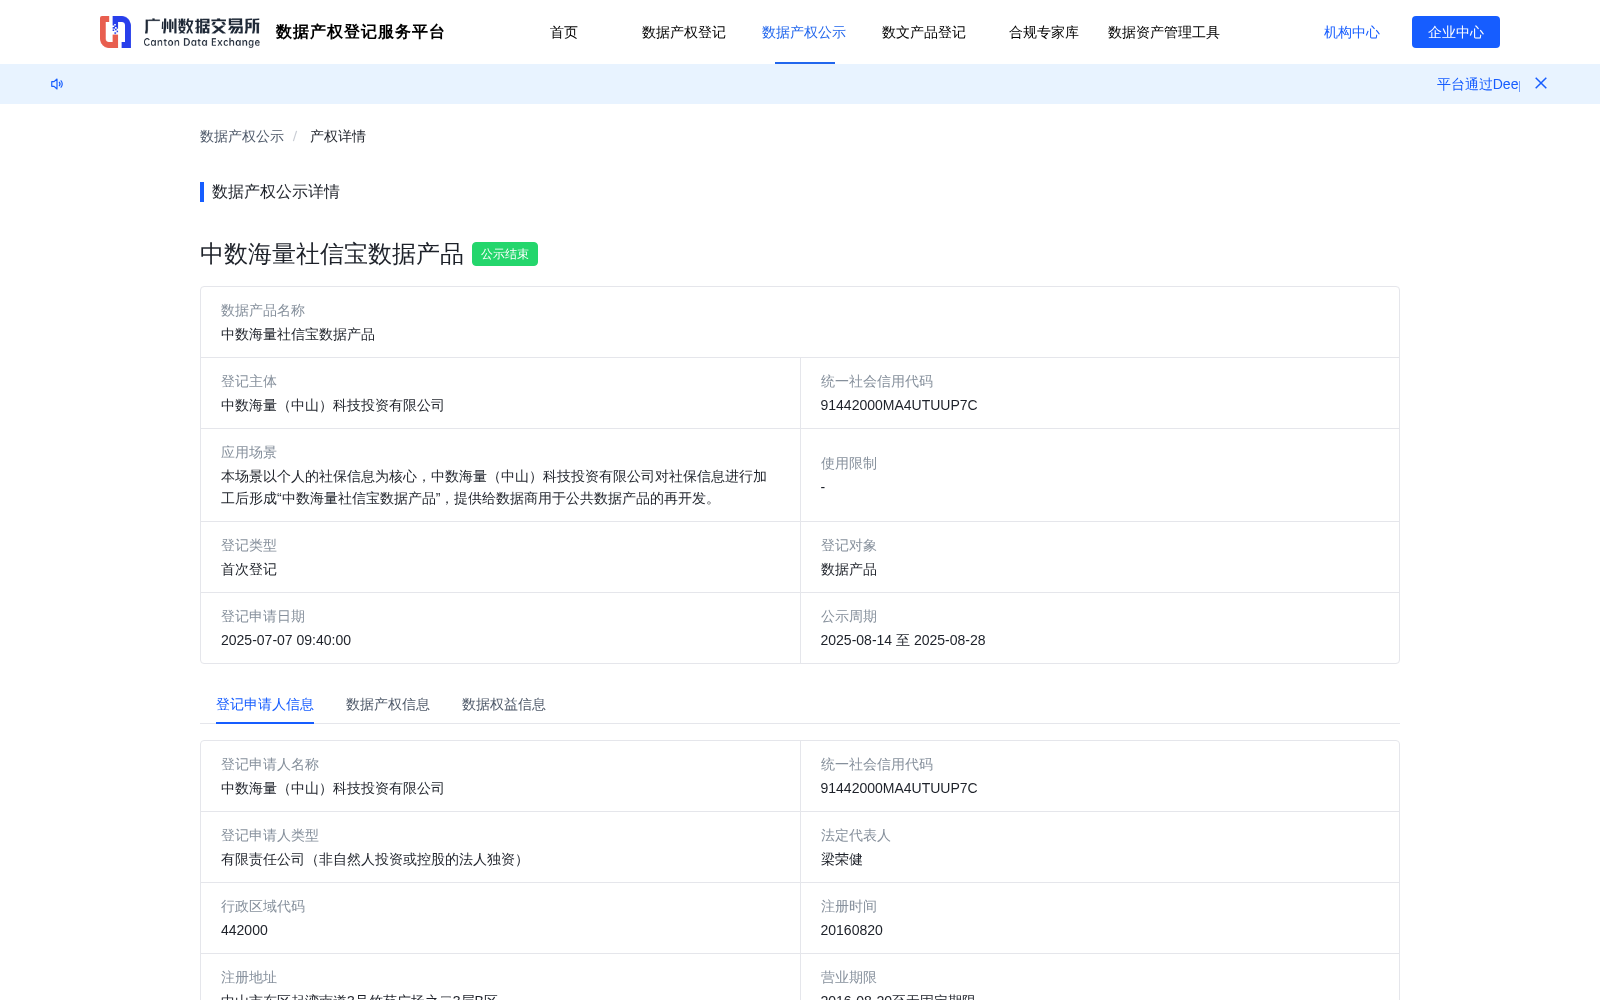Go to 机构中心
Viewport: 1600px width, 1000px height.
coord(1352,32)
